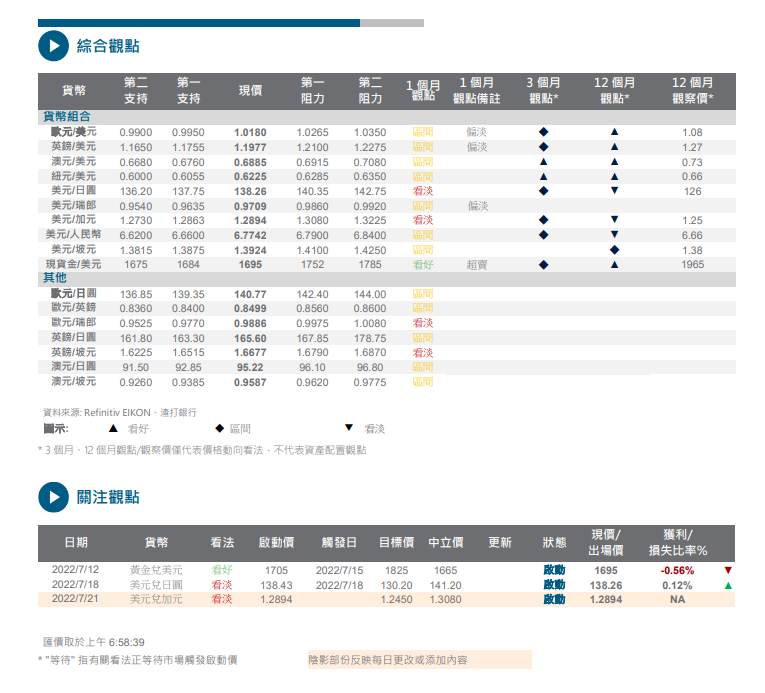Click the legend diamond for 區間

pyautogui.click(x=218, y=428)
